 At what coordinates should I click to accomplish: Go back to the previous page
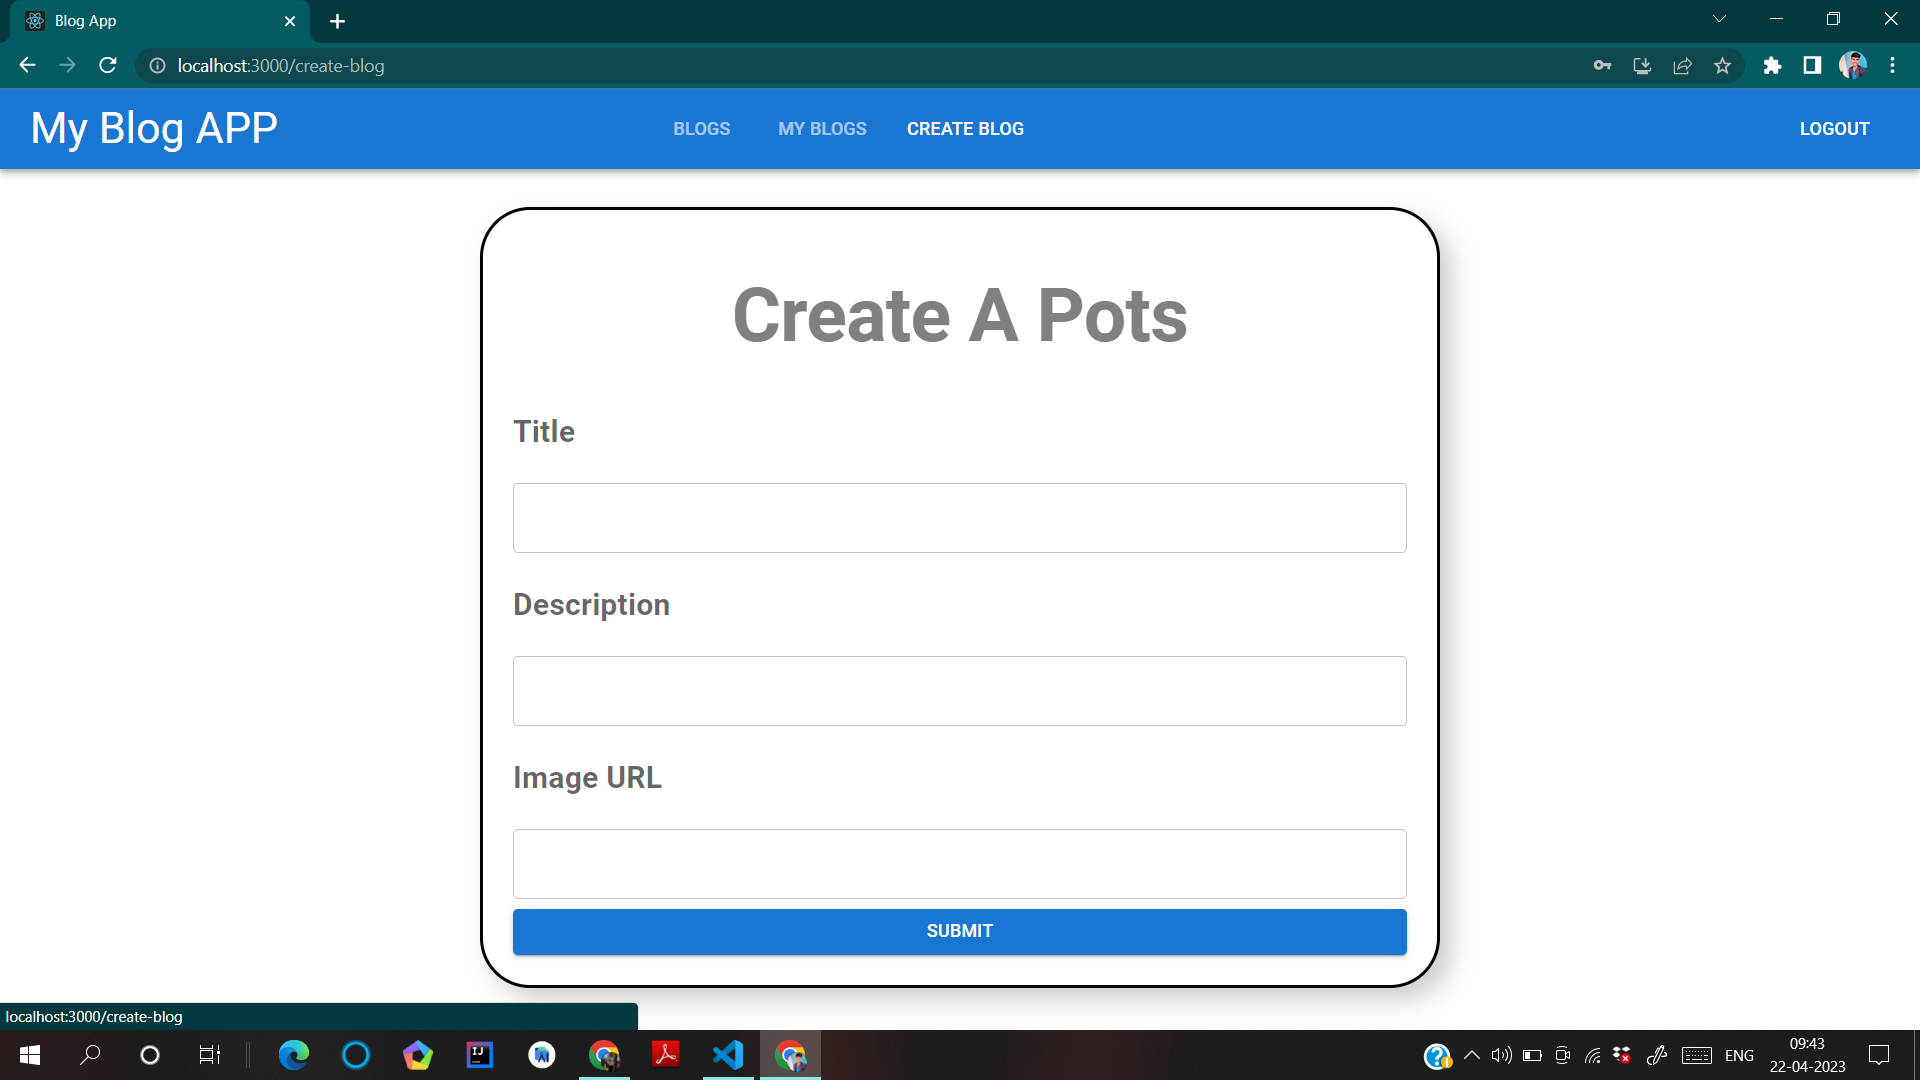pyautogui.click(x=27, y=66)
